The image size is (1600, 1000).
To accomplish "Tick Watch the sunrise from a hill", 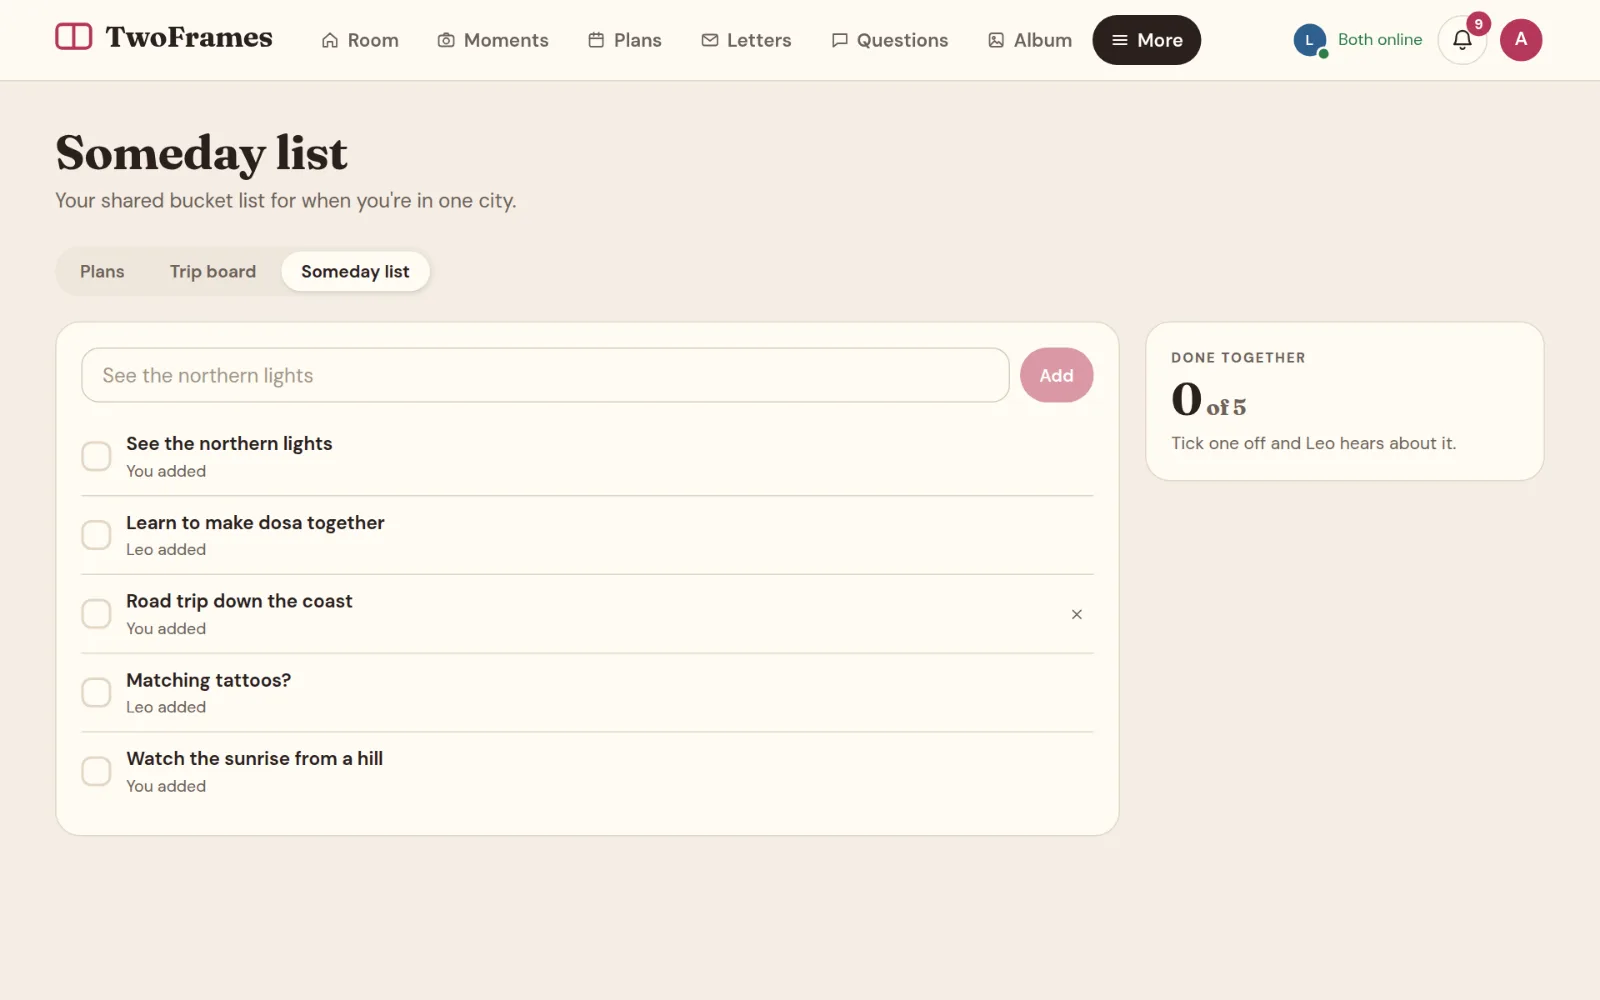I will [x=96, y=771].
